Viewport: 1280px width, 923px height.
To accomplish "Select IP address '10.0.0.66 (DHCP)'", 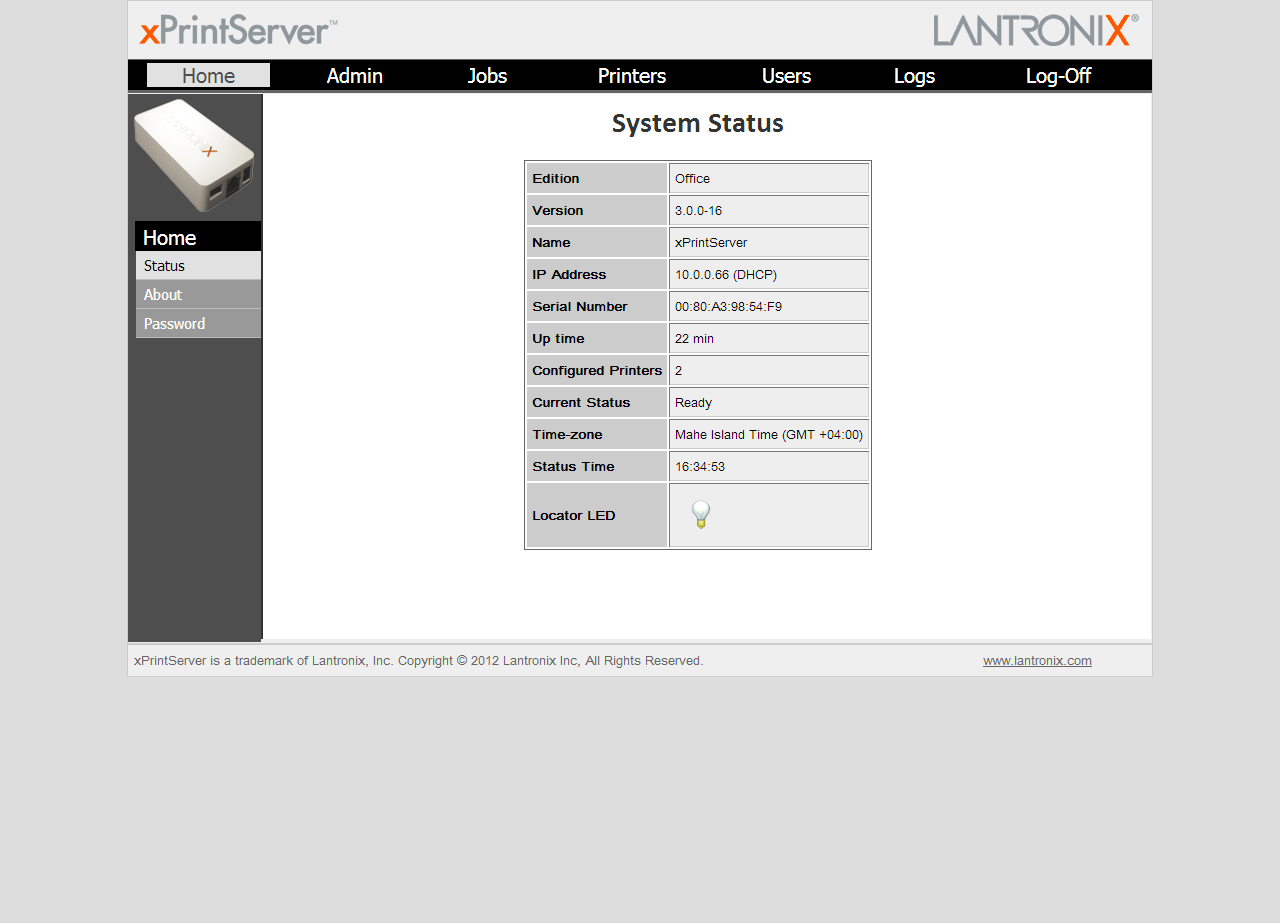I will [x=726, y=275].
